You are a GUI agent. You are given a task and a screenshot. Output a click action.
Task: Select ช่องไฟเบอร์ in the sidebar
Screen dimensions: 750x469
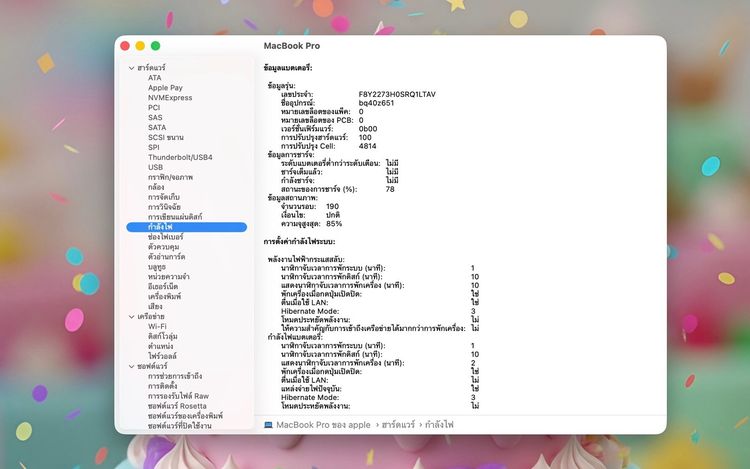coord(165,237)
